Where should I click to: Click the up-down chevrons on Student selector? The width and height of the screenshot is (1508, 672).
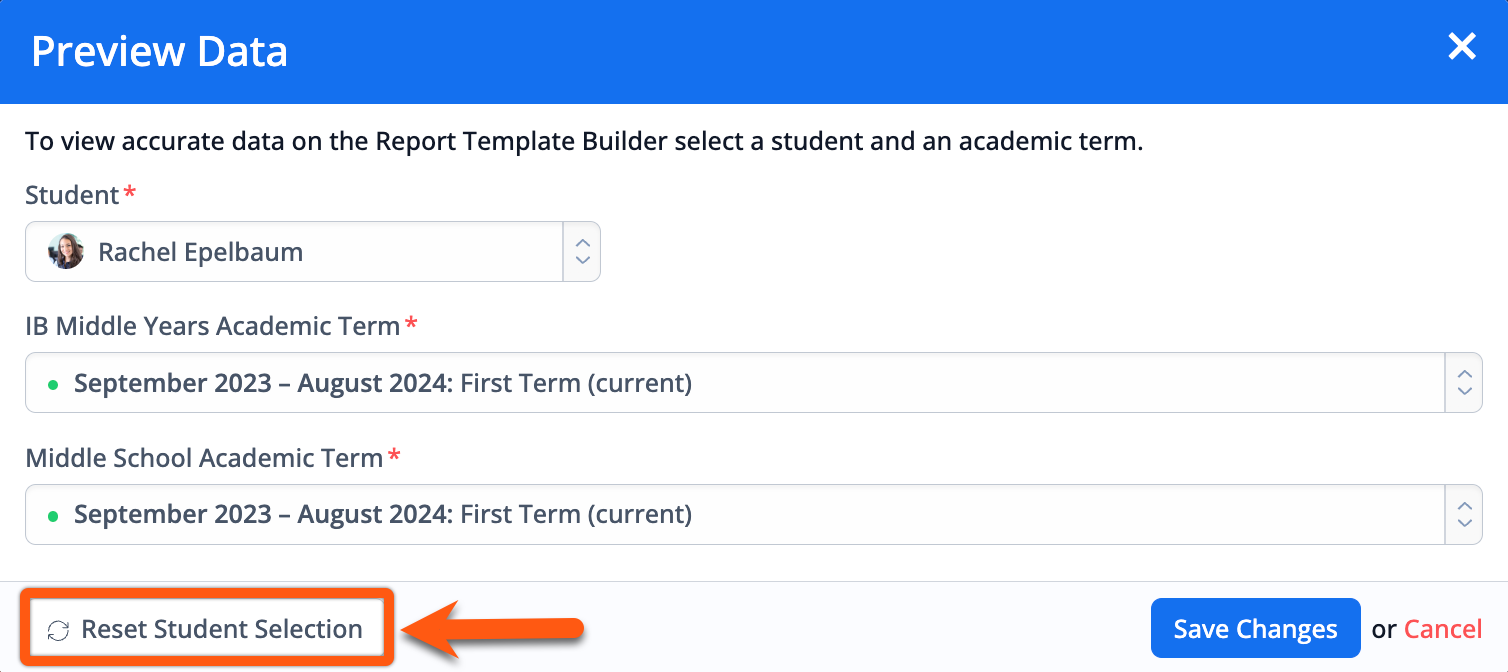[582, 252]
